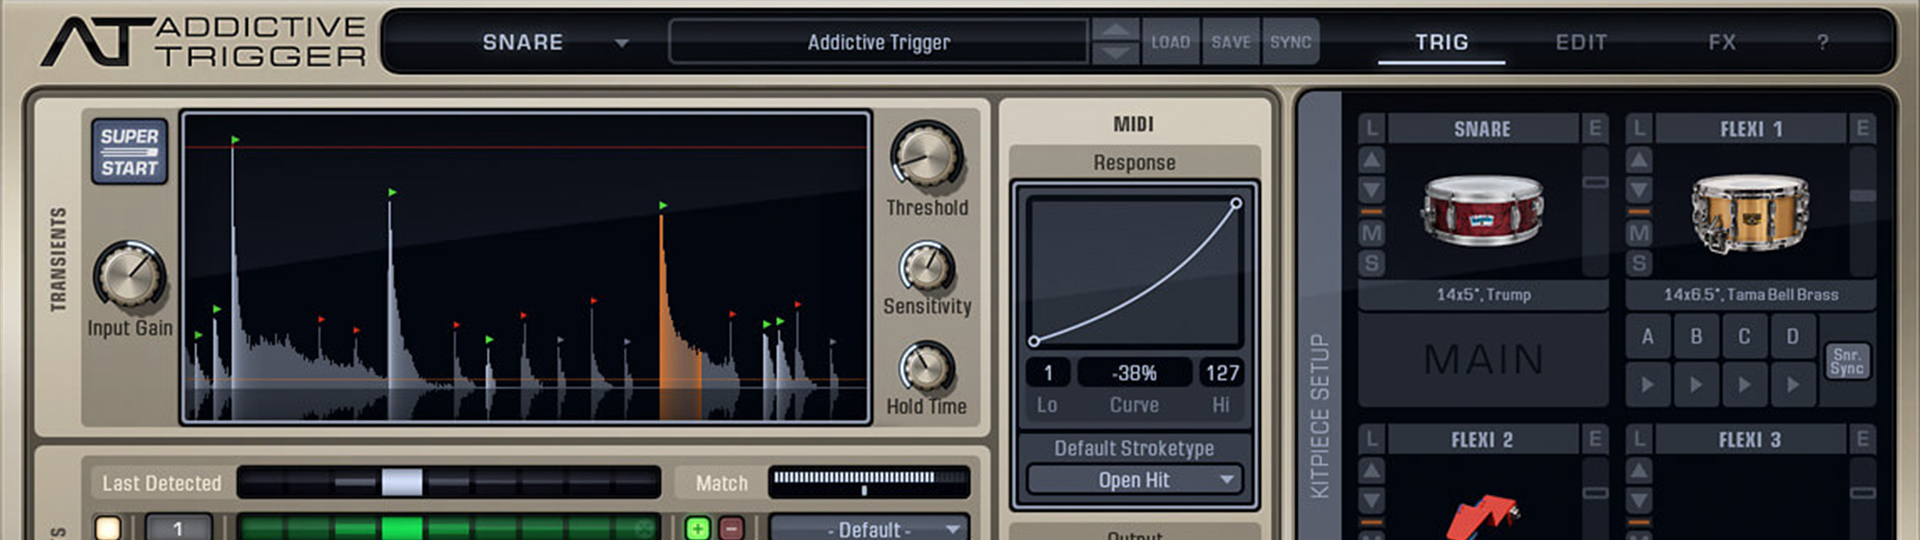Click the SAVE preset button
This screenshot has width=1920, height=540.
pyautogui.click(x=1231, y=42)
